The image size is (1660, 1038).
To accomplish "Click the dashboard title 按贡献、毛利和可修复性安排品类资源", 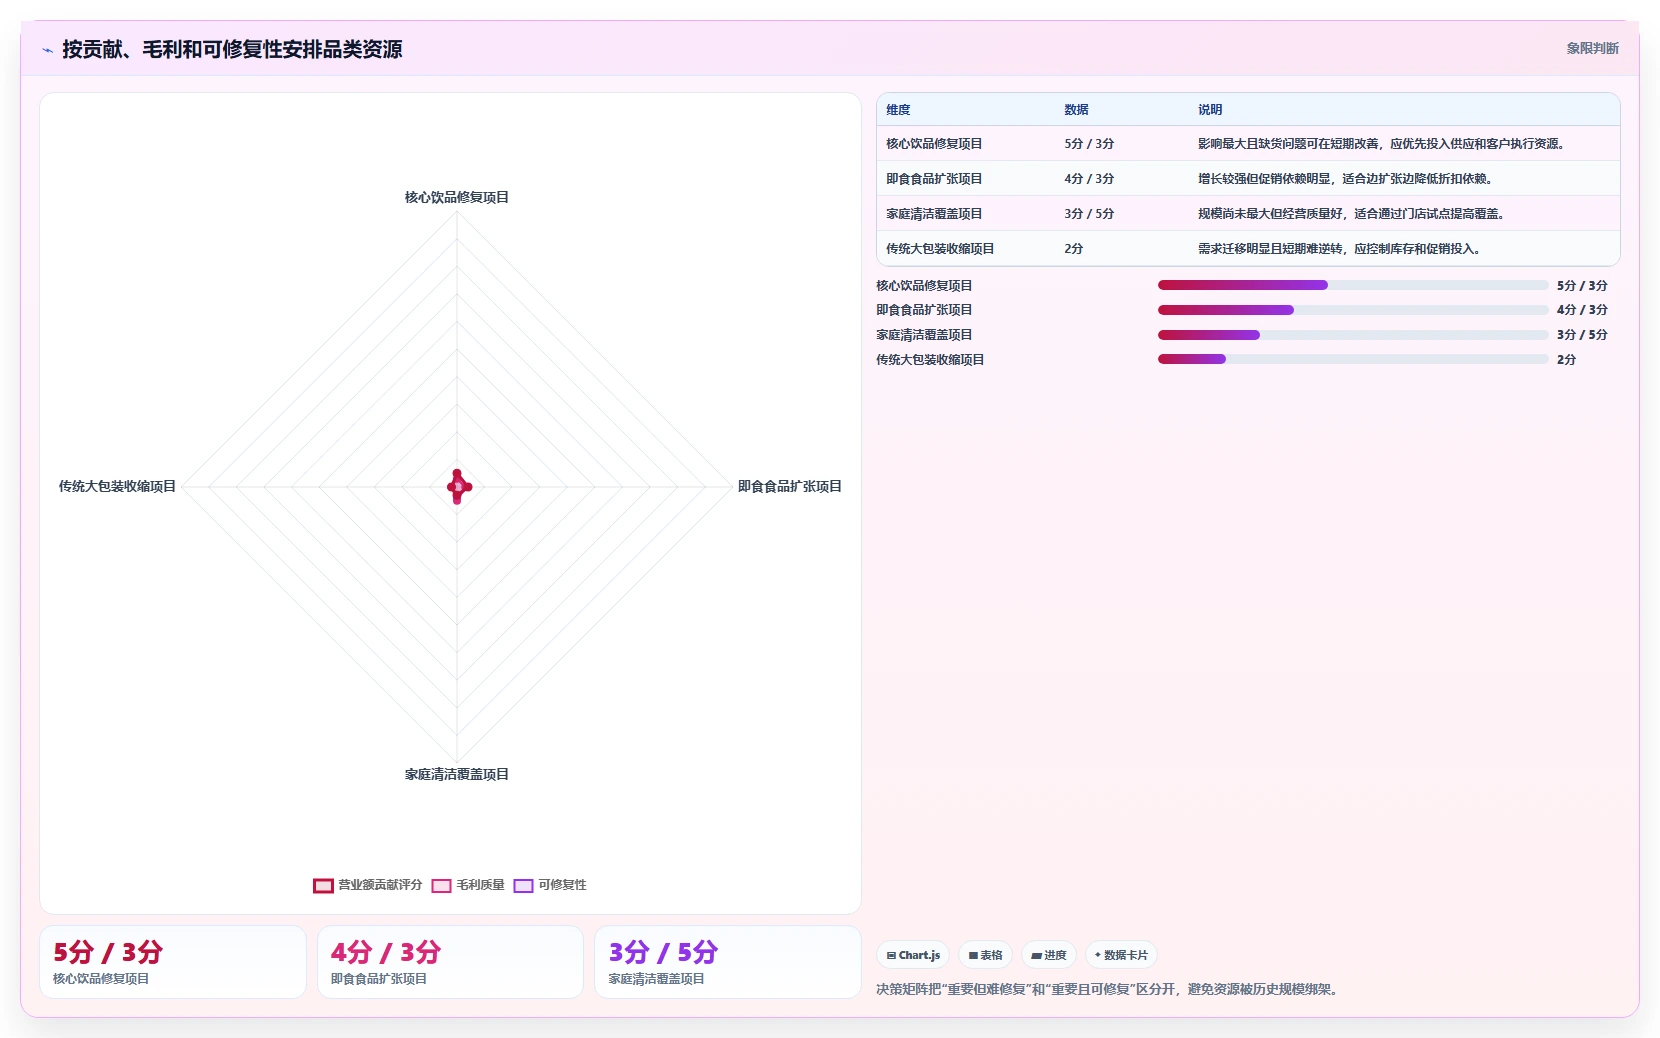I will [232, 50].
